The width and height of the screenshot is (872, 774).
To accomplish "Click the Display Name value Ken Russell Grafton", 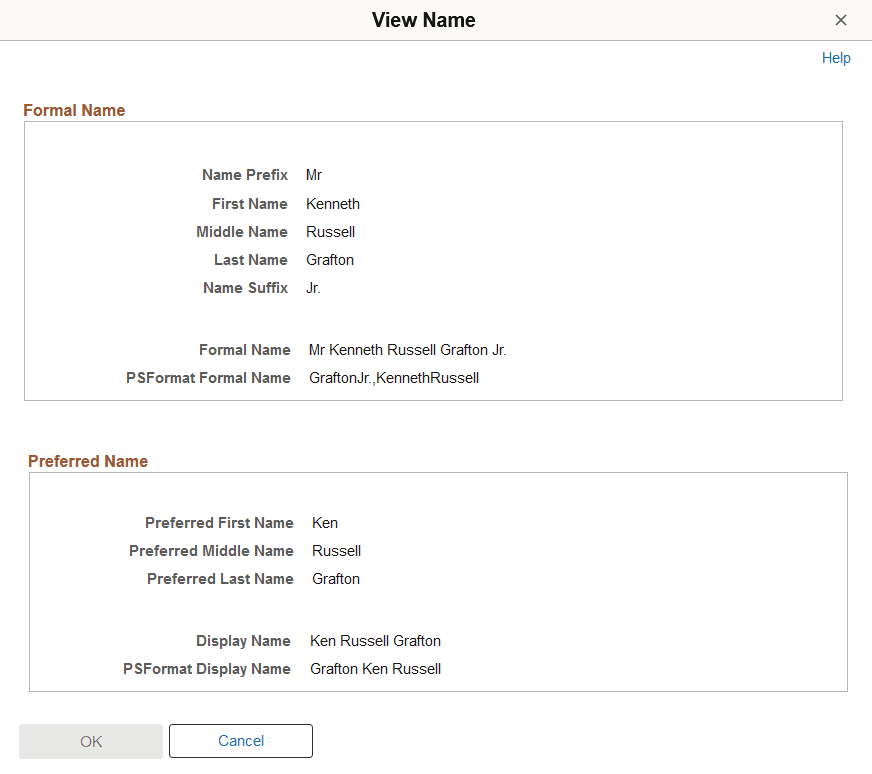I will (x=375, y=641).
